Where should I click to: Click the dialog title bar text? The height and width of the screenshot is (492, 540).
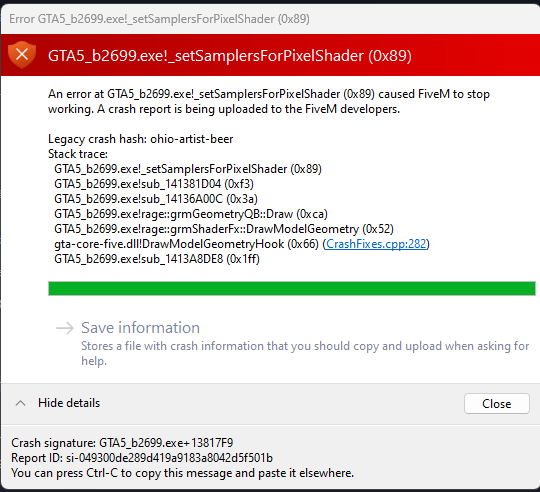click(x=159, y=19)
